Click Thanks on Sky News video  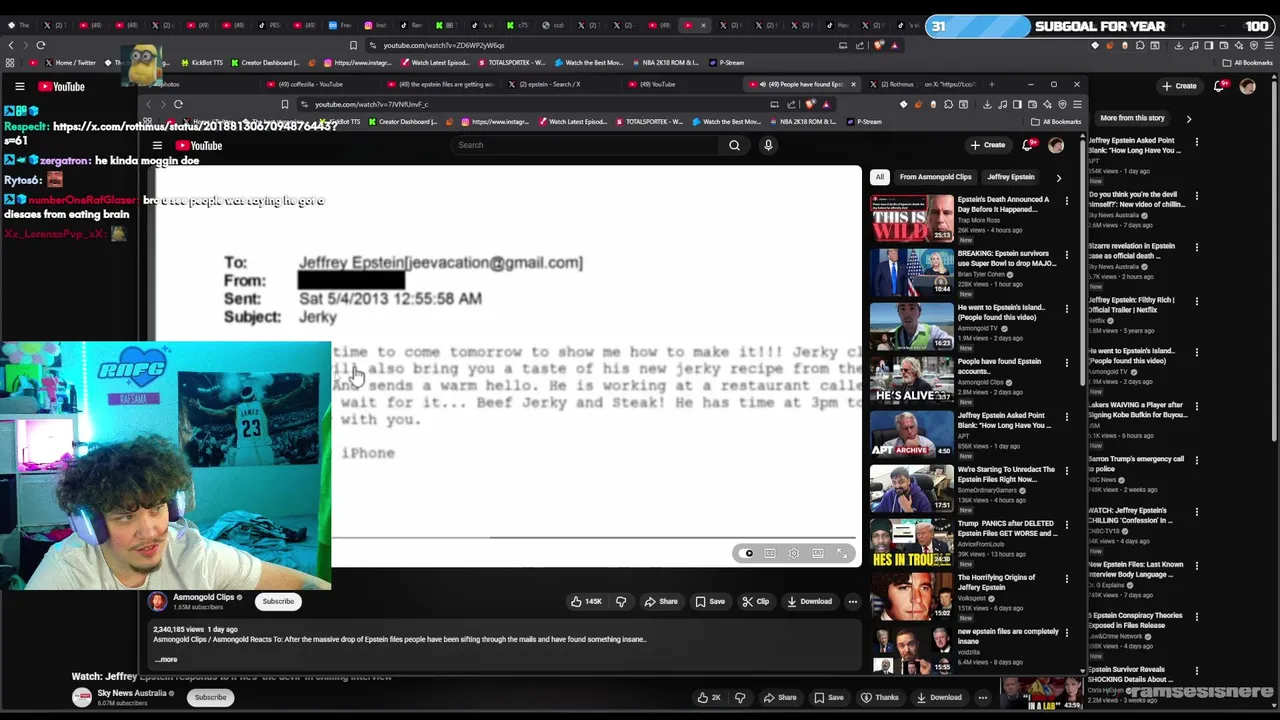[x=880, y=697]
